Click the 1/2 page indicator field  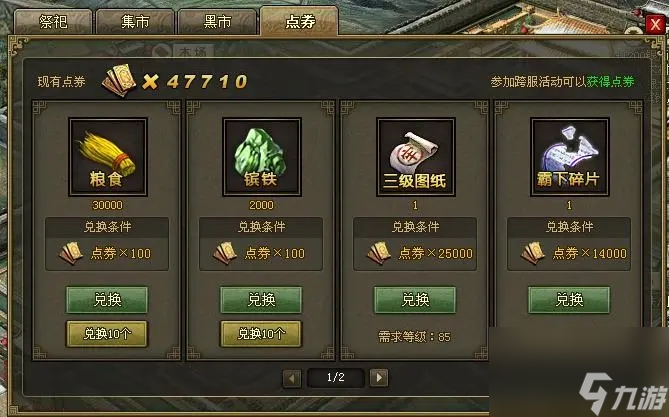click(x=335, y=378)
